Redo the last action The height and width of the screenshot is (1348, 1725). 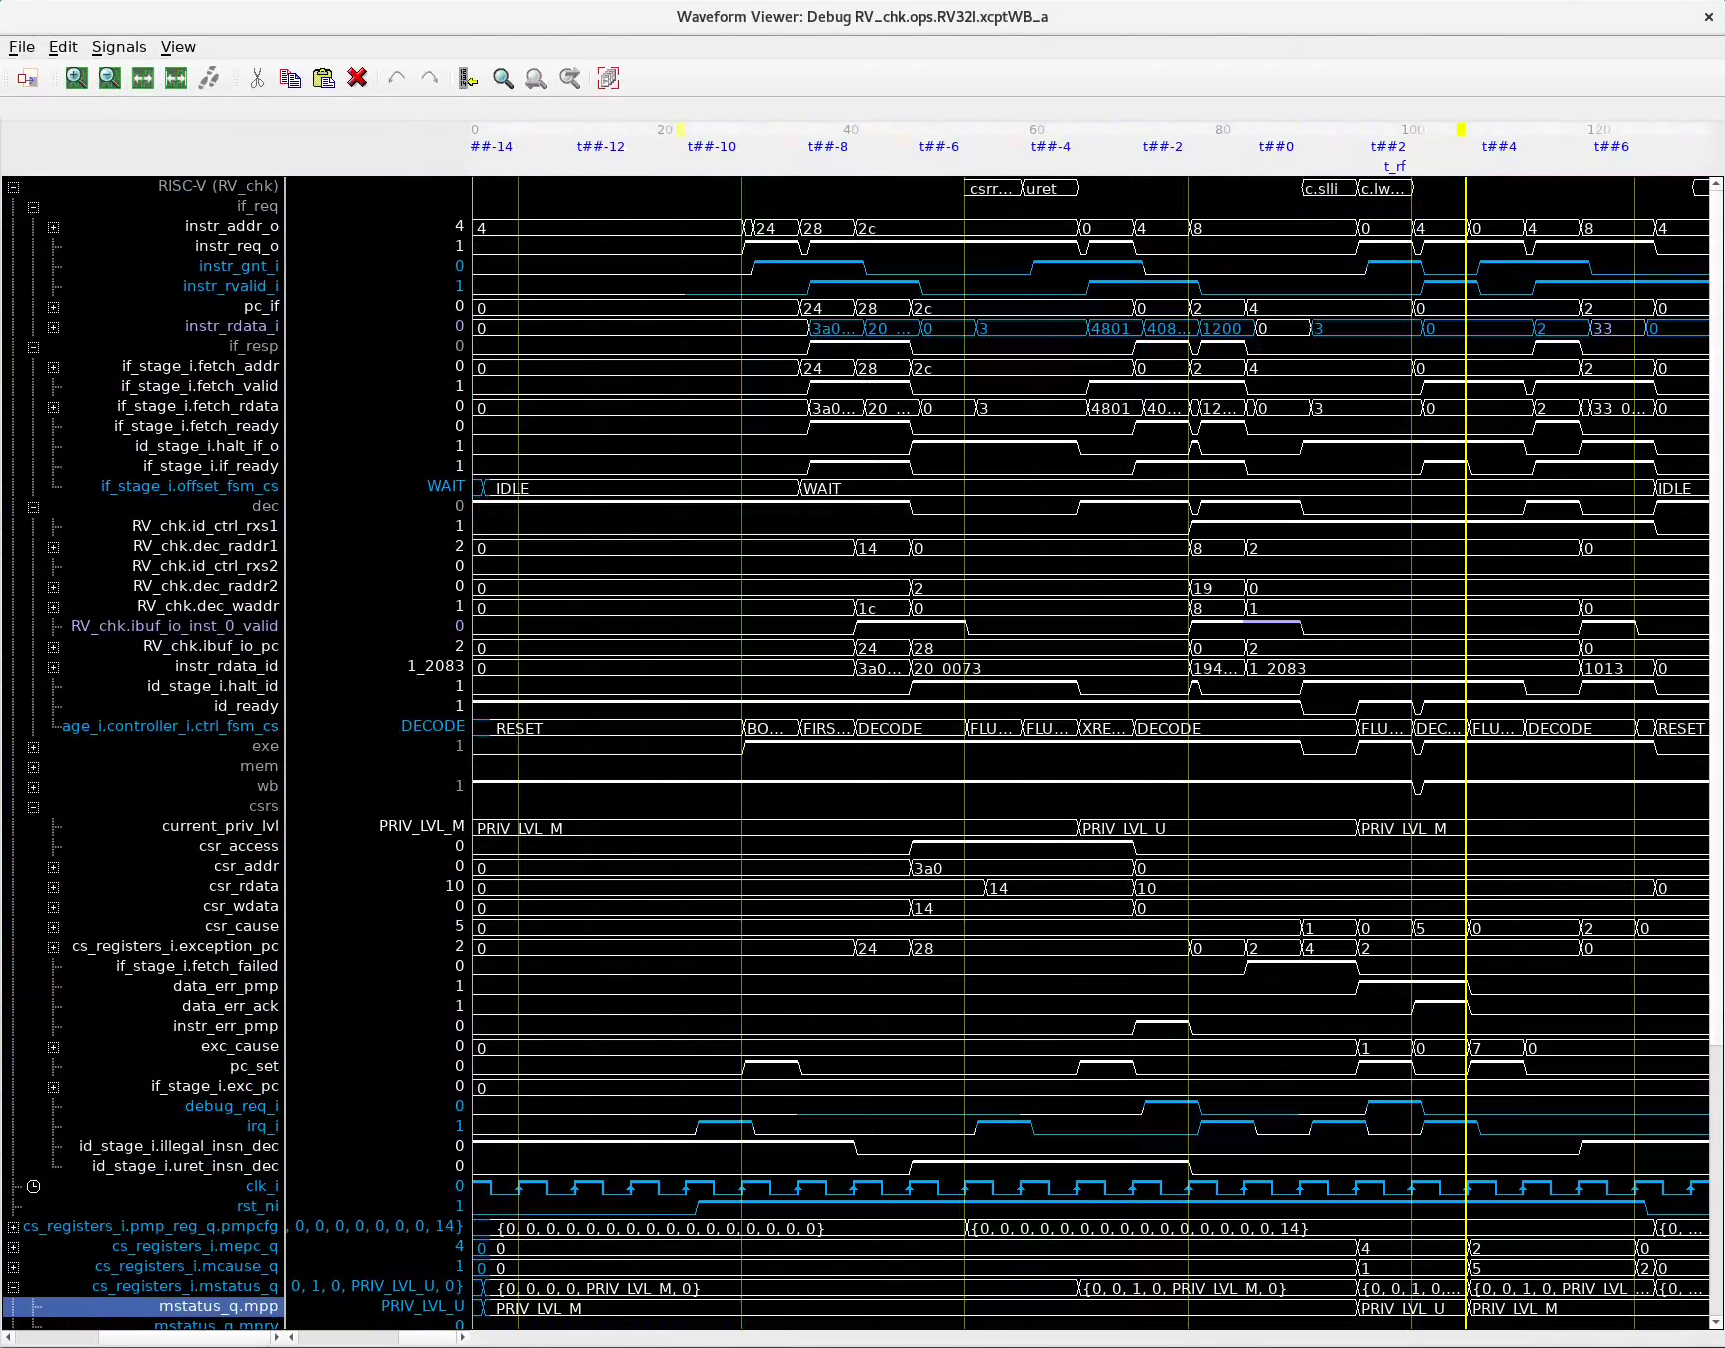pos(429,79)
